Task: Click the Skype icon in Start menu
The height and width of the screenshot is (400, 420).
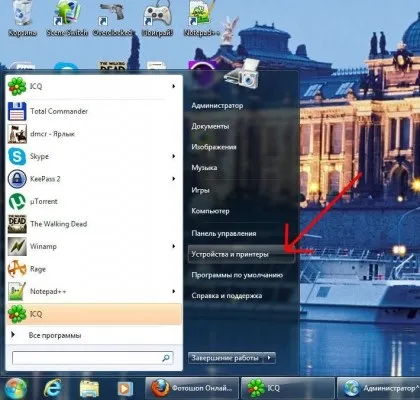Action: click(x=17, y=156)
